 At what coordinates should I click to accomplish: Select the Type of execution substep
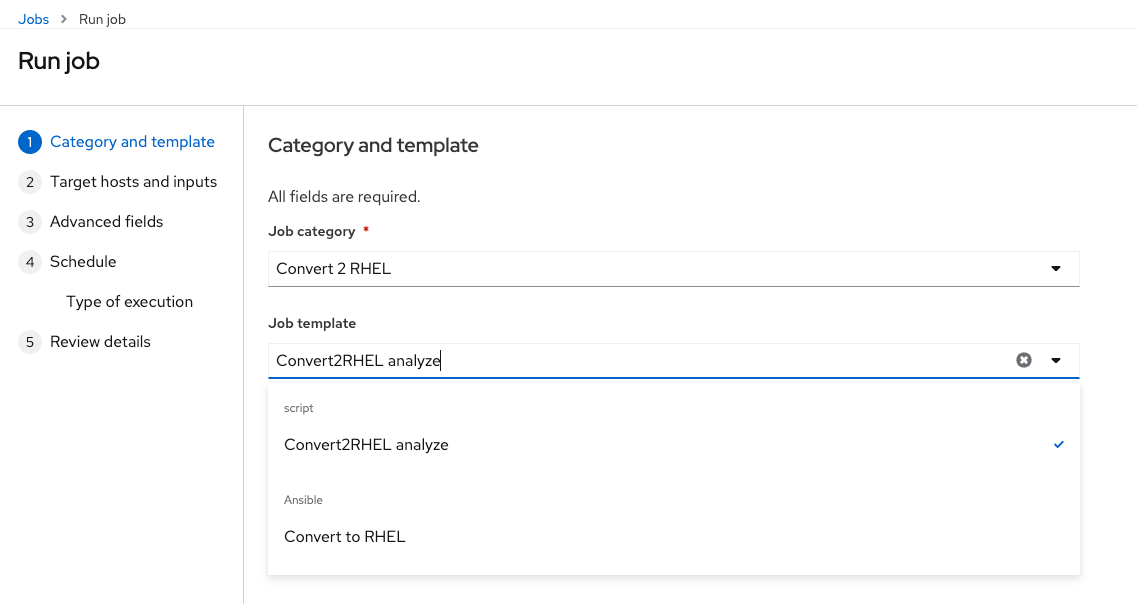pos(130,302)
